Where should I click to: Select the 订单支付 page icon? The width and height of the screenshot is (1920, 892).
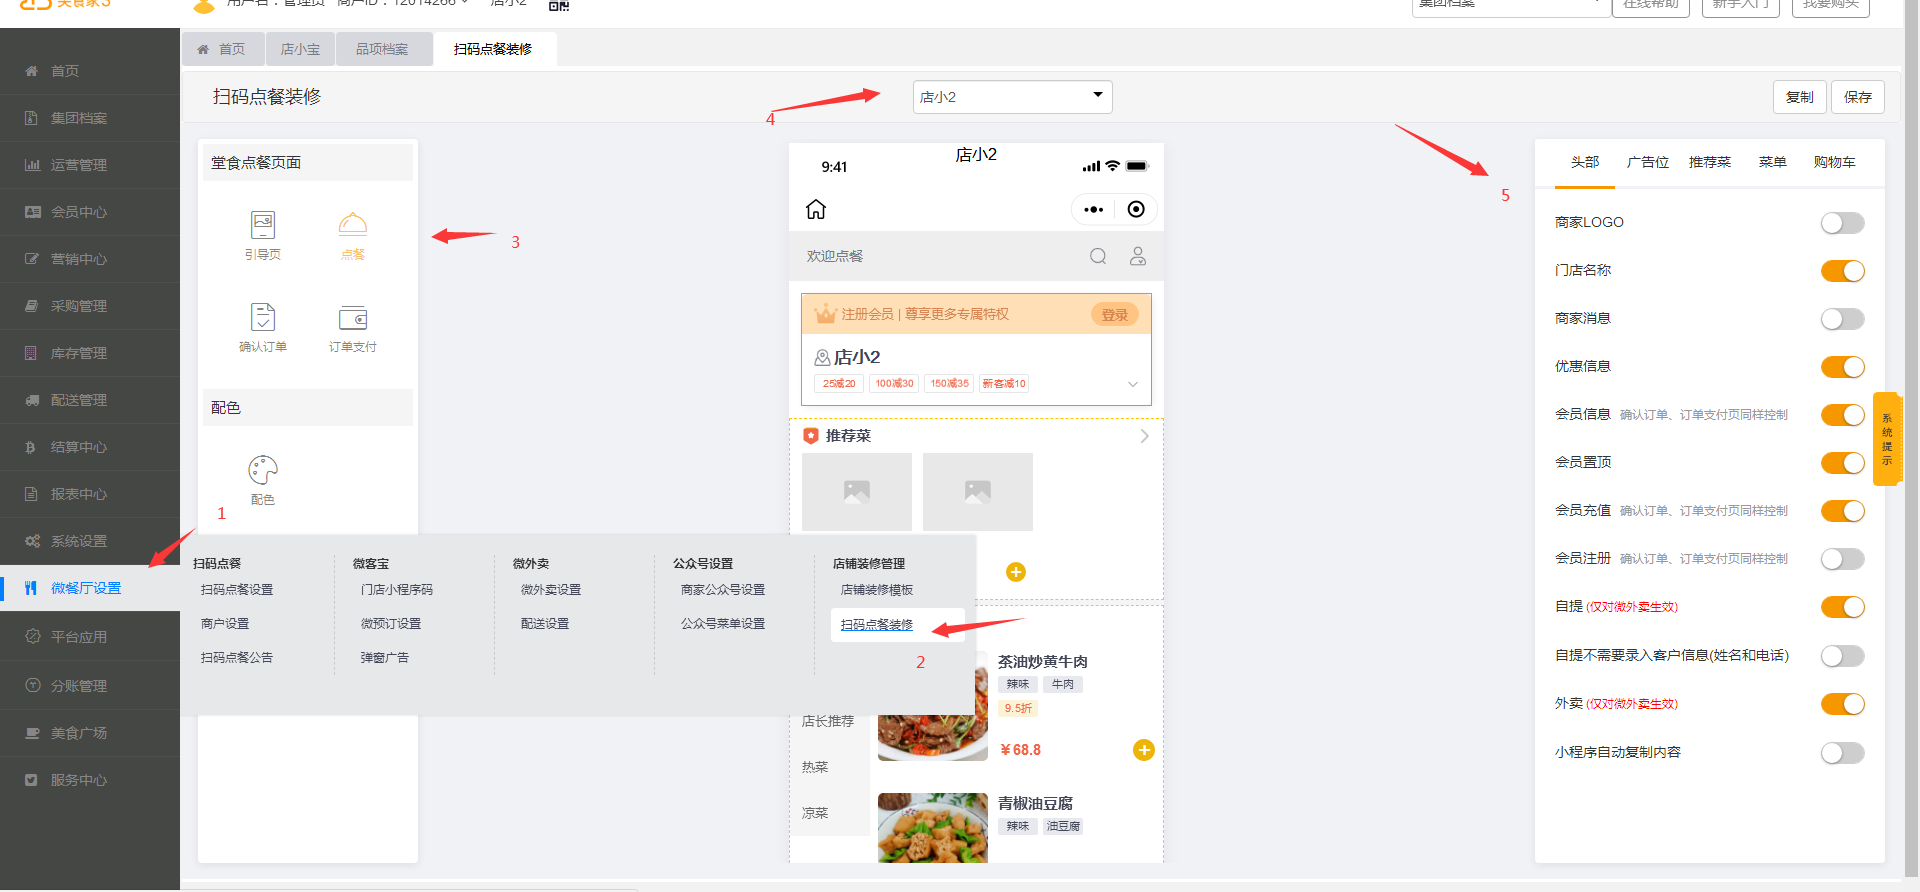353,328
